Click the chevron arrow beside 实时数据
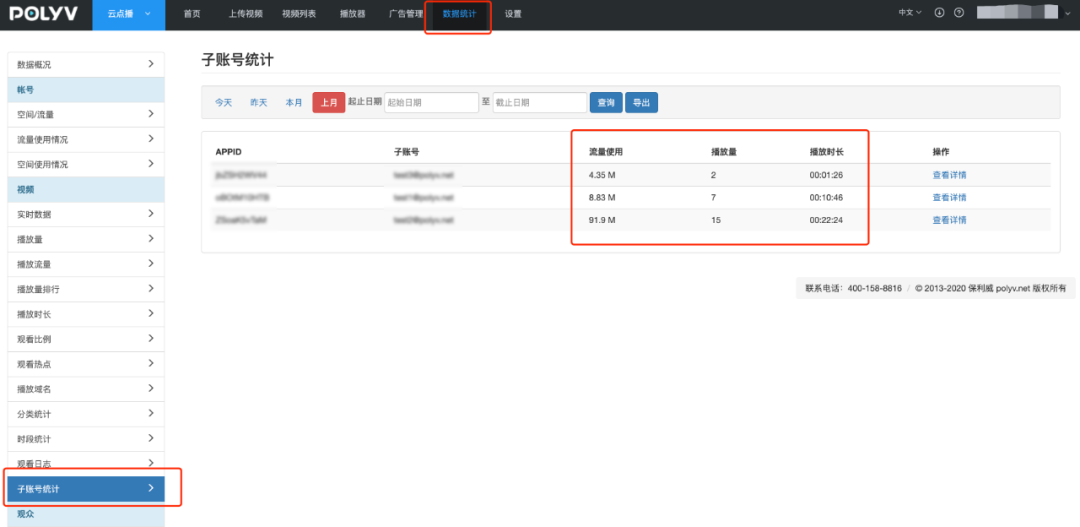Viewport: 1080px width, 527px height. pos(150,214)
